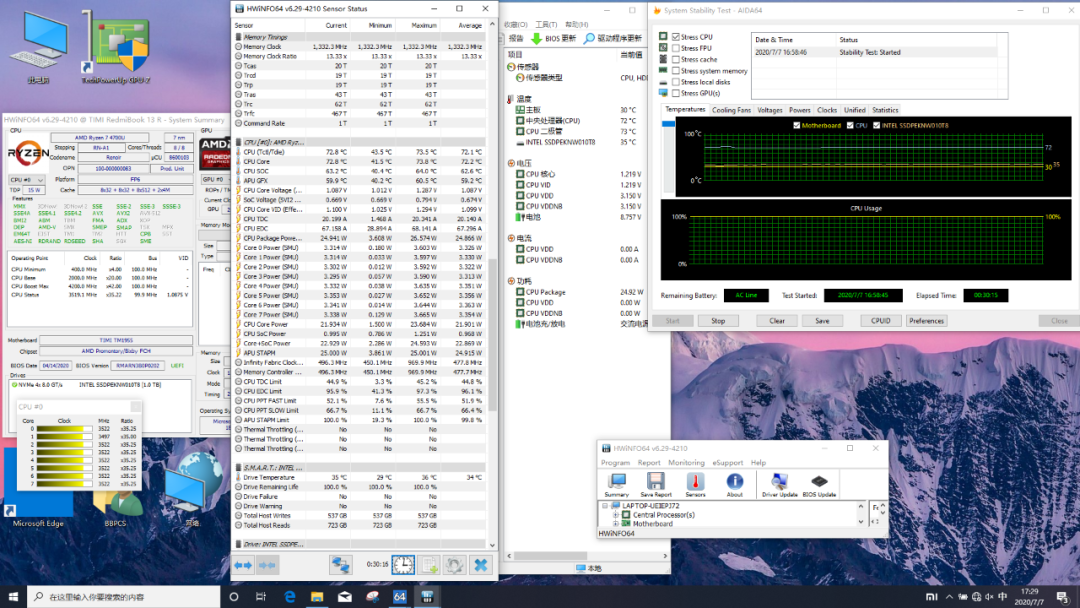This screenshot has width=1080, height=608.
Task: Expand the Motherboard tree node
Action: pyautogui.click(x=616, y=524)
